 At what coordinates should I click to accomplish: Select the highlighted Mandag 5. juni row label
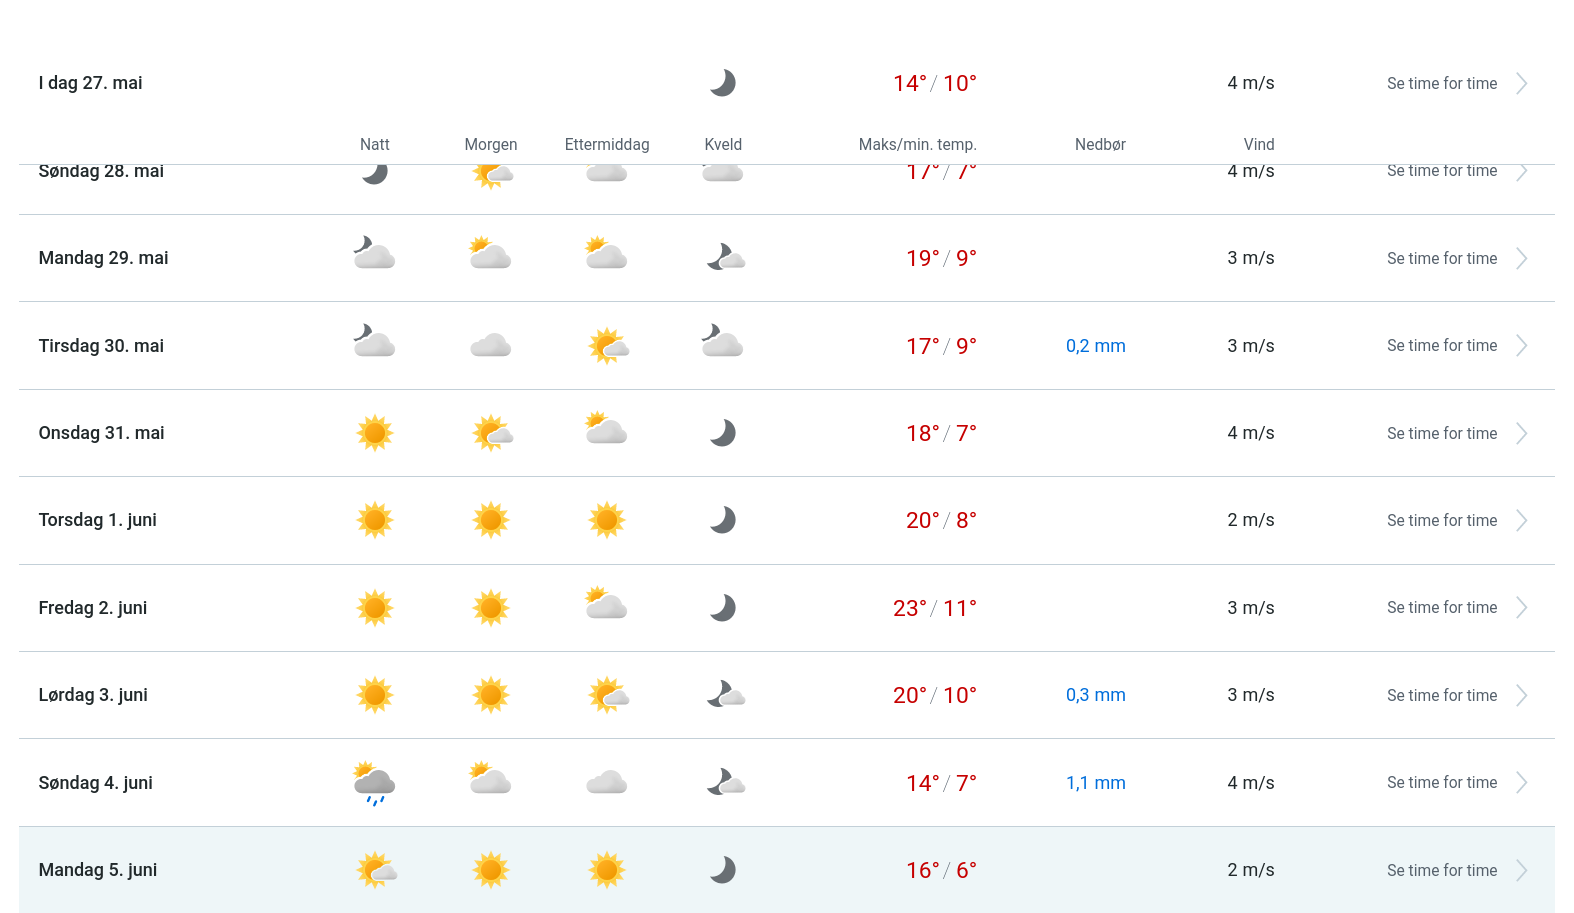[x=98, y=870]
